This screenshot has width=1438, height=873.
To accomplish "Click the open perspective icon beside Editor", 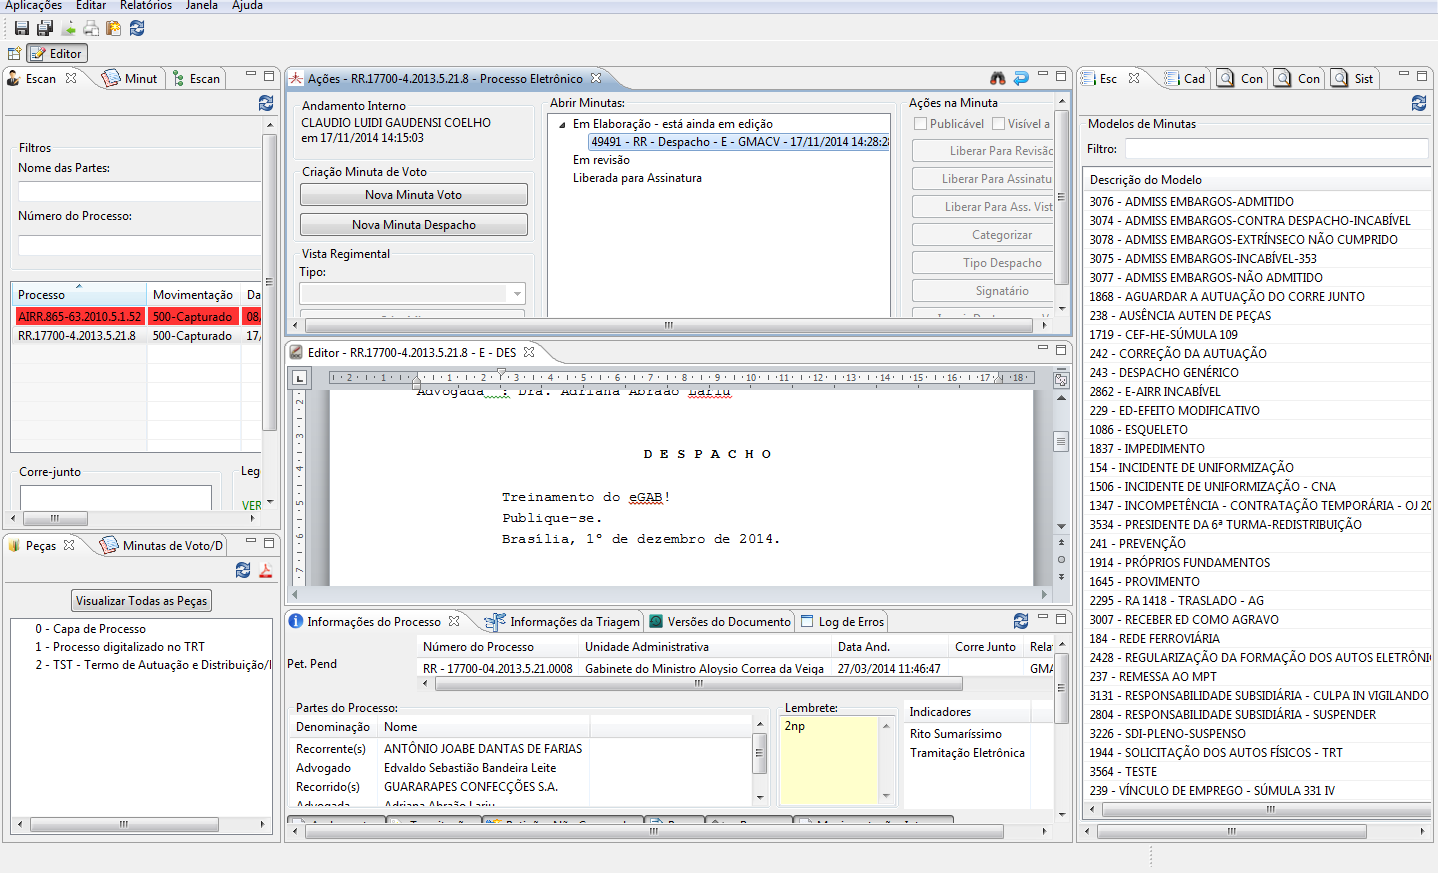I will pos(14,54).
